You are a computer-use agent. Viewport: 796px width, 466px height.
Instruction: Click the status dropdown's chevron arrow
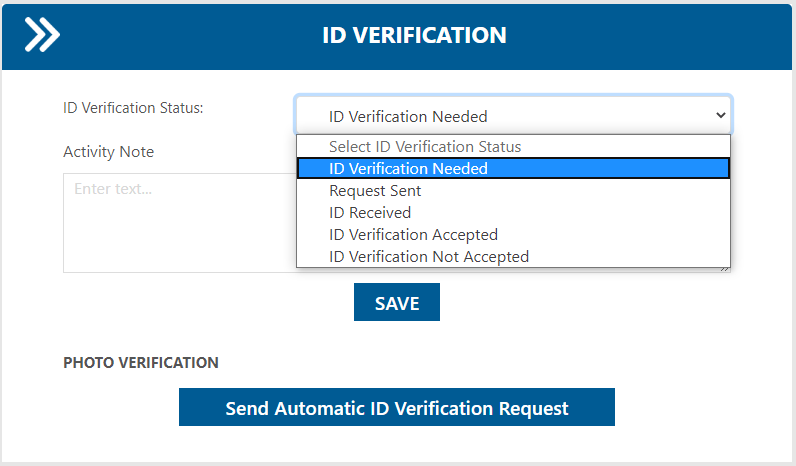[720, 116]
